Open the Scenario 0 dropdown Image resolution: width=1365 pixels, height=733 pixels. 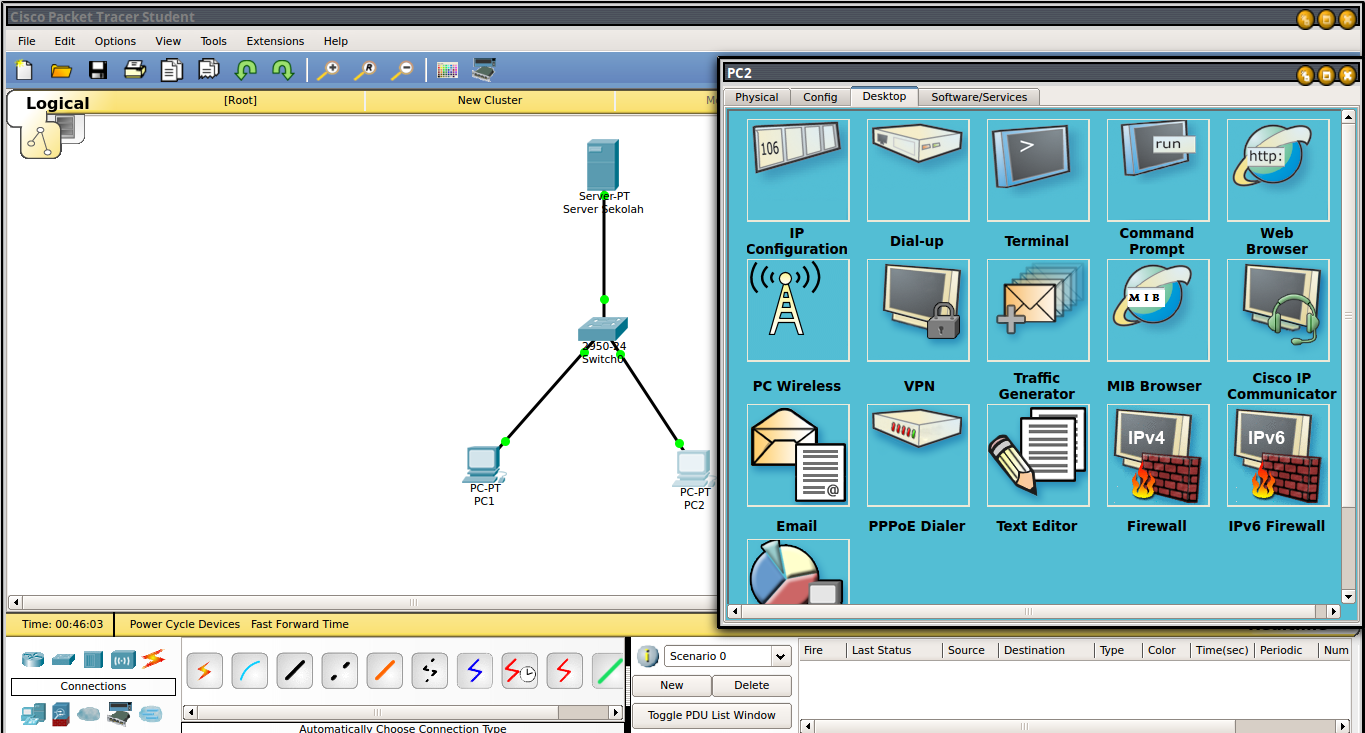[728, 656]
